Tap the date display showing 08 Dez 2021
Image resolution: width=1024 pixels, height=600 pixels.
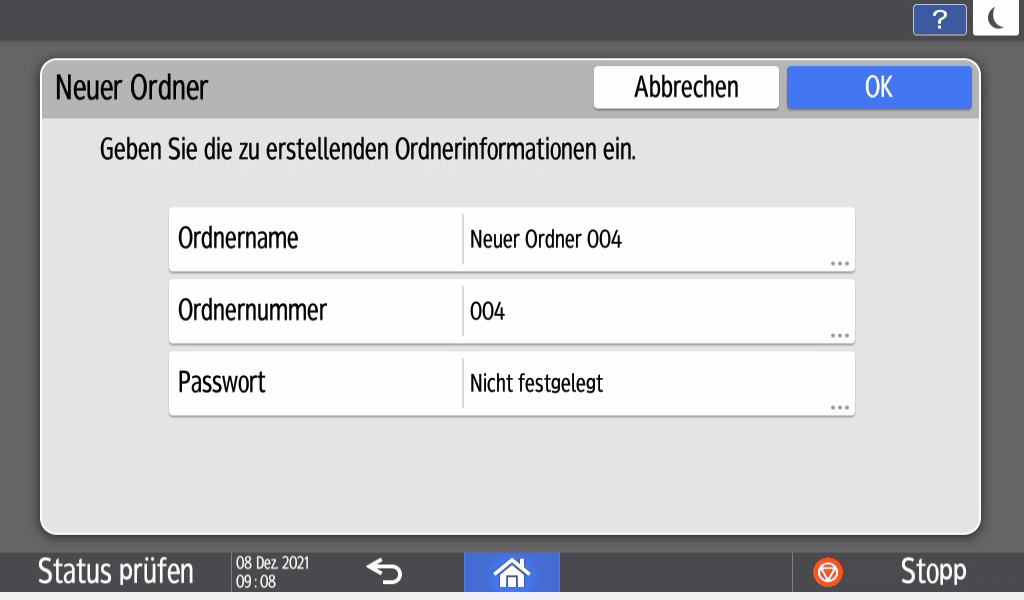[270, 571]
